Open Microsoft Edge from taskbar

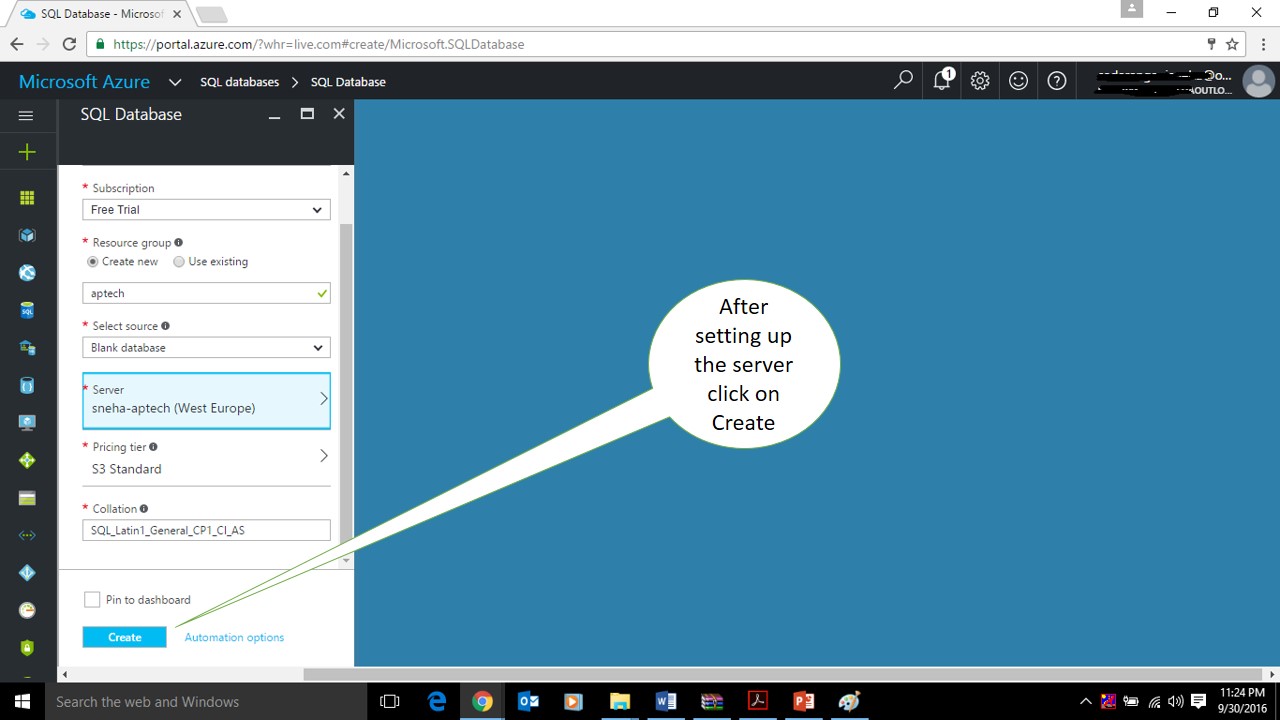(x=437, y=701)
